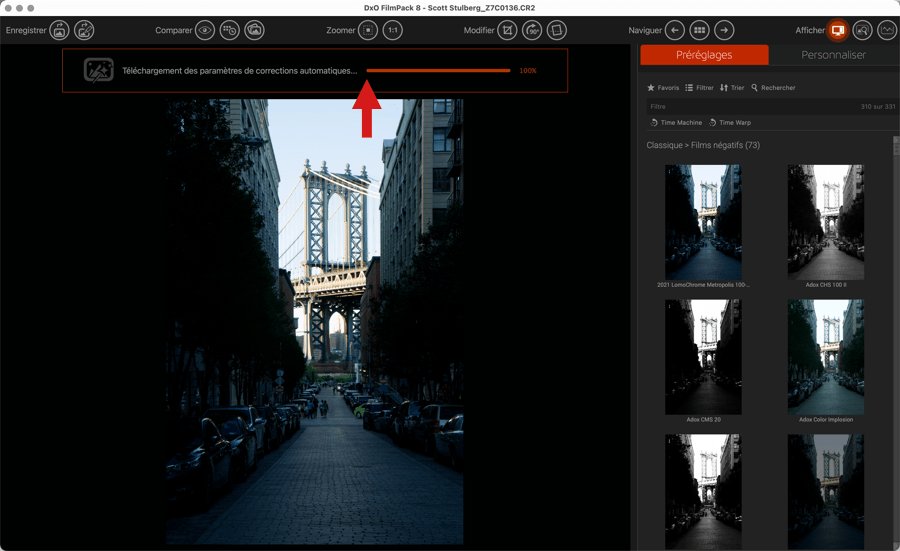Screen dimensions: 900x551
Task: Toggle the highlighted presets panel display icon
Action: coord(838,30)
